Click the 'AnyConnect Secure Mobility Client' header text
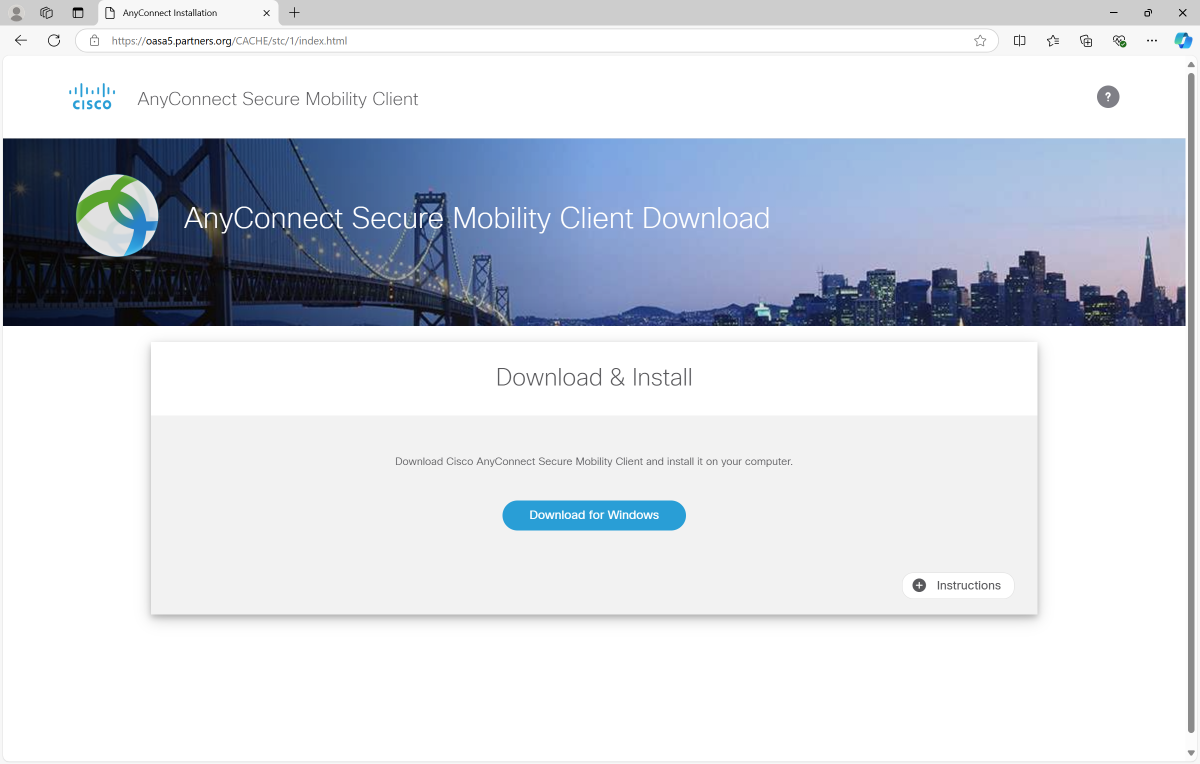Screen dimensions: 1200x764 point(278,99)
